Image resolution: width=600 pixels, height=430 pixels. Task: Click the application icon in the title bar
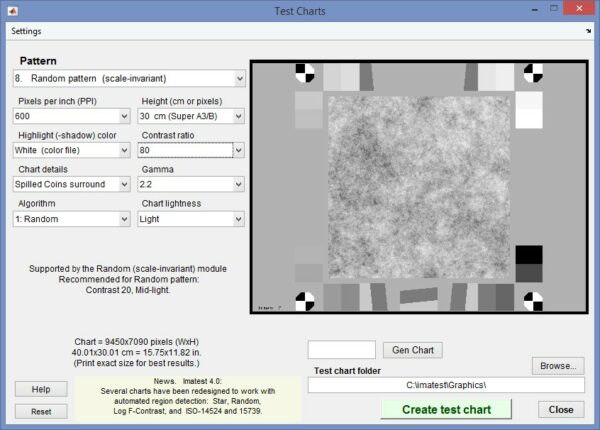click(x=11, y=10)
